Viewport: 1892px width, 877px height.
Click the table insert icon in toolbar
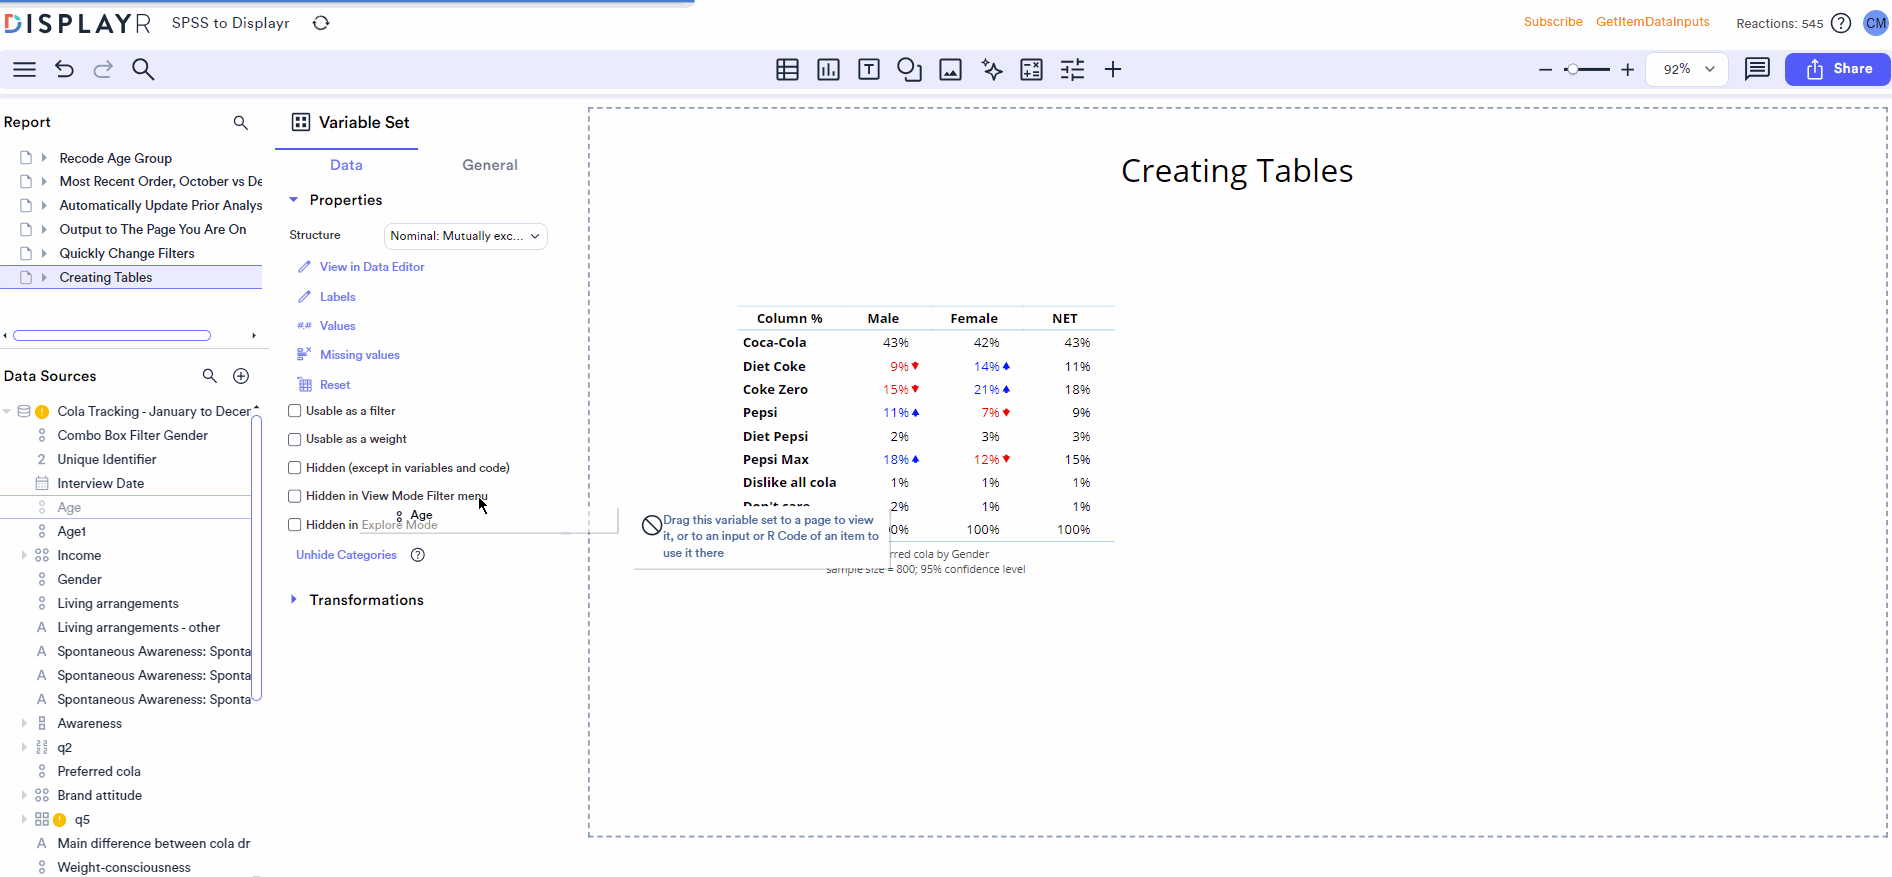tap(787, 69)
